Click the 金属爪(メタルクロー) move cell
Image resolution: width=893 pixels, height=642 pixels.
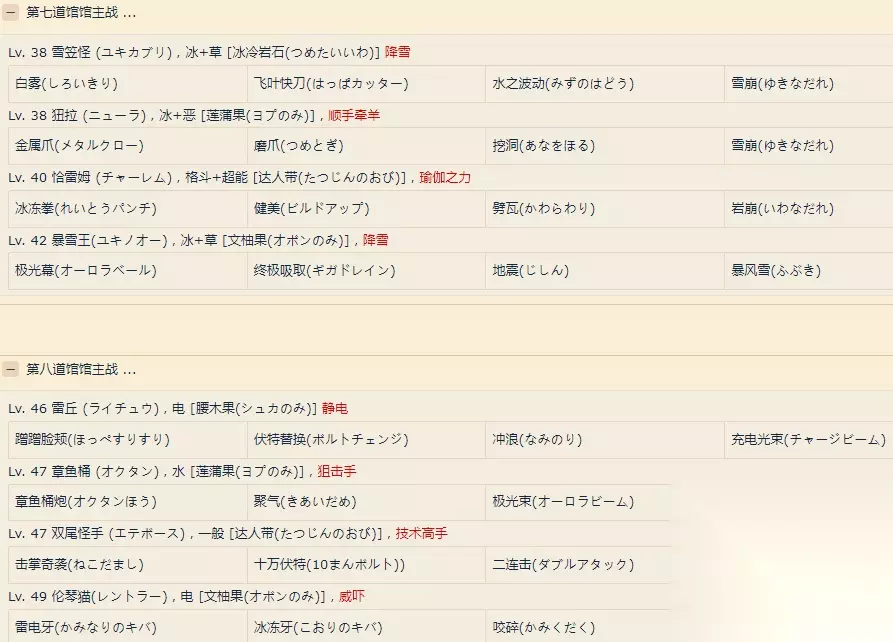tap(128, 146)
